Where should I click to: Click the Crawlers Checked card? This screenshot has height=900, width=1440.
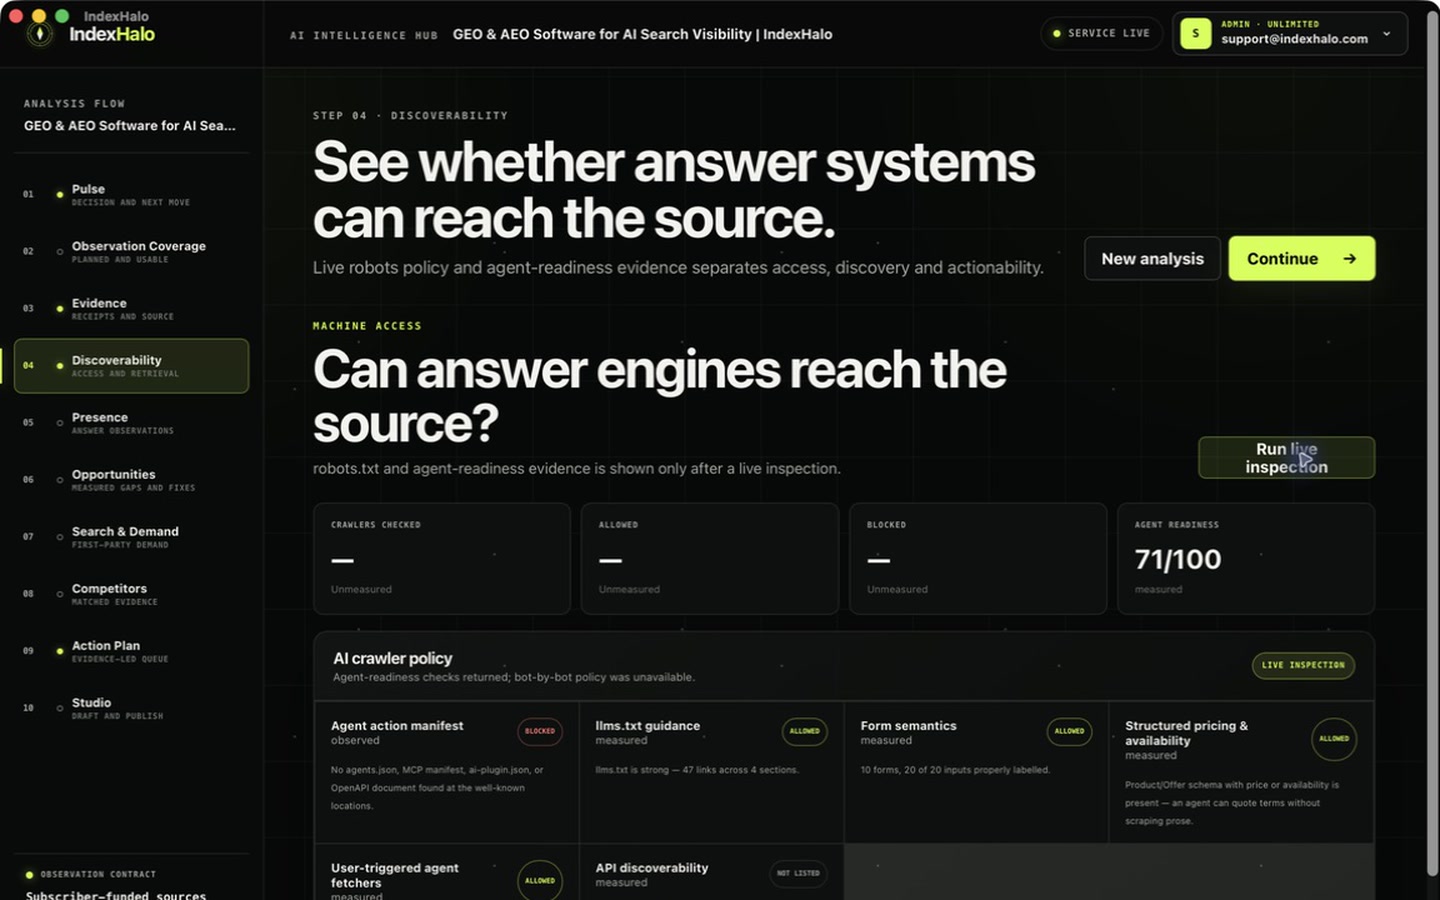pyautogui.click(x=441, y=558)
